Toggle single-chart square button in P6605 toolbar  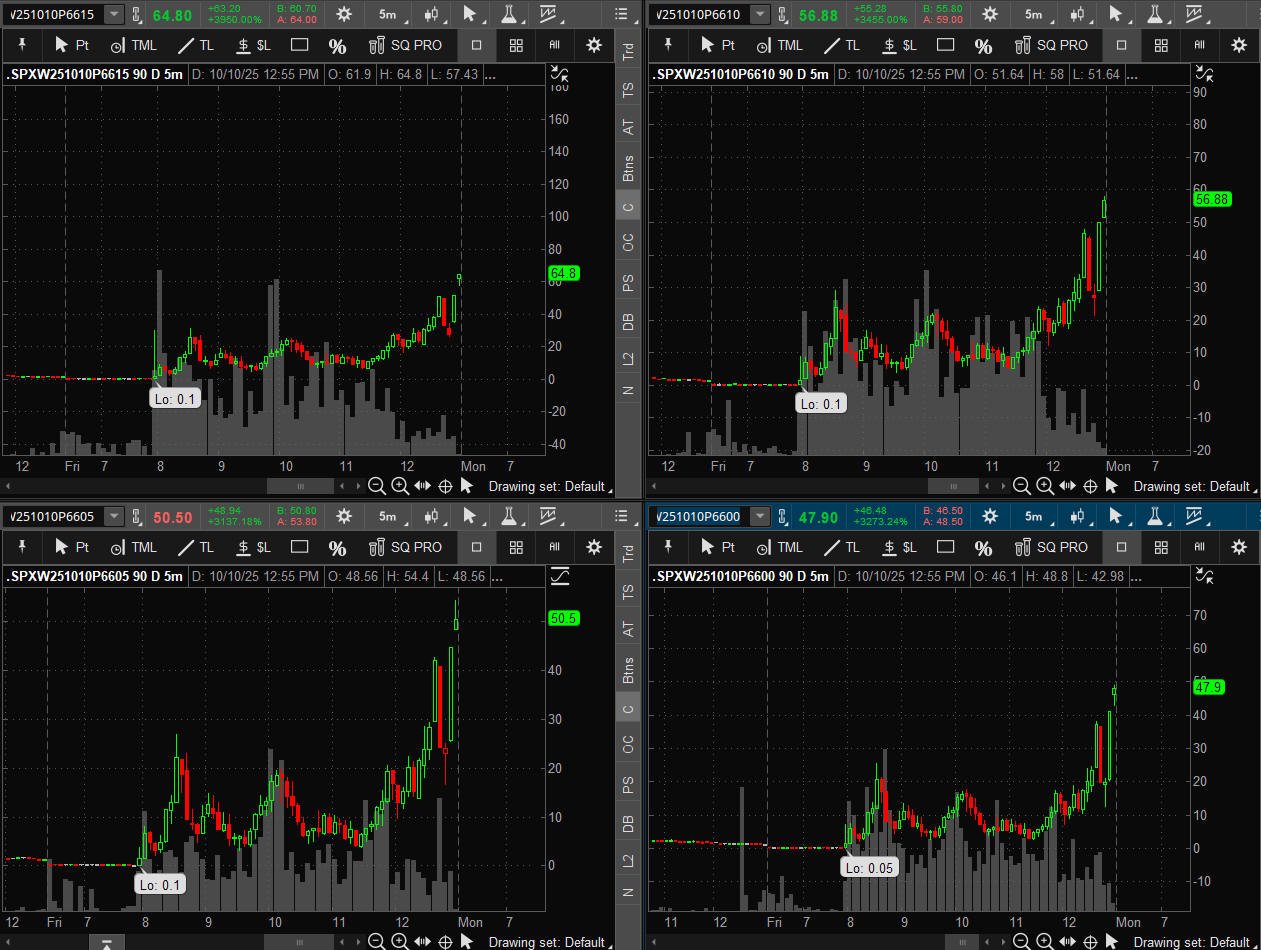pos(476,548)
